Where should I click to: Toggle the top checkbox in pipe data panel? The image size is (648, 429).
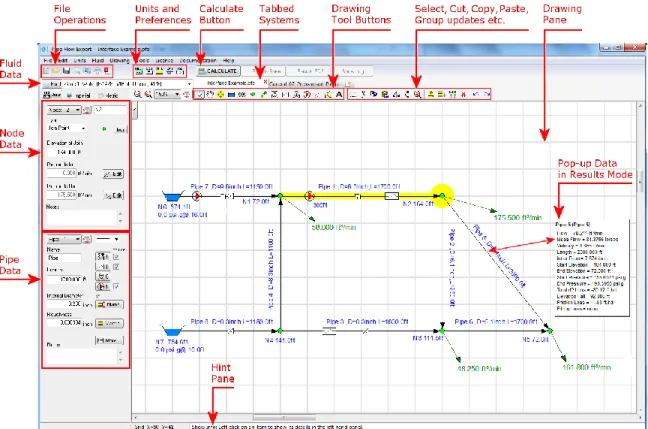point(116,257)
